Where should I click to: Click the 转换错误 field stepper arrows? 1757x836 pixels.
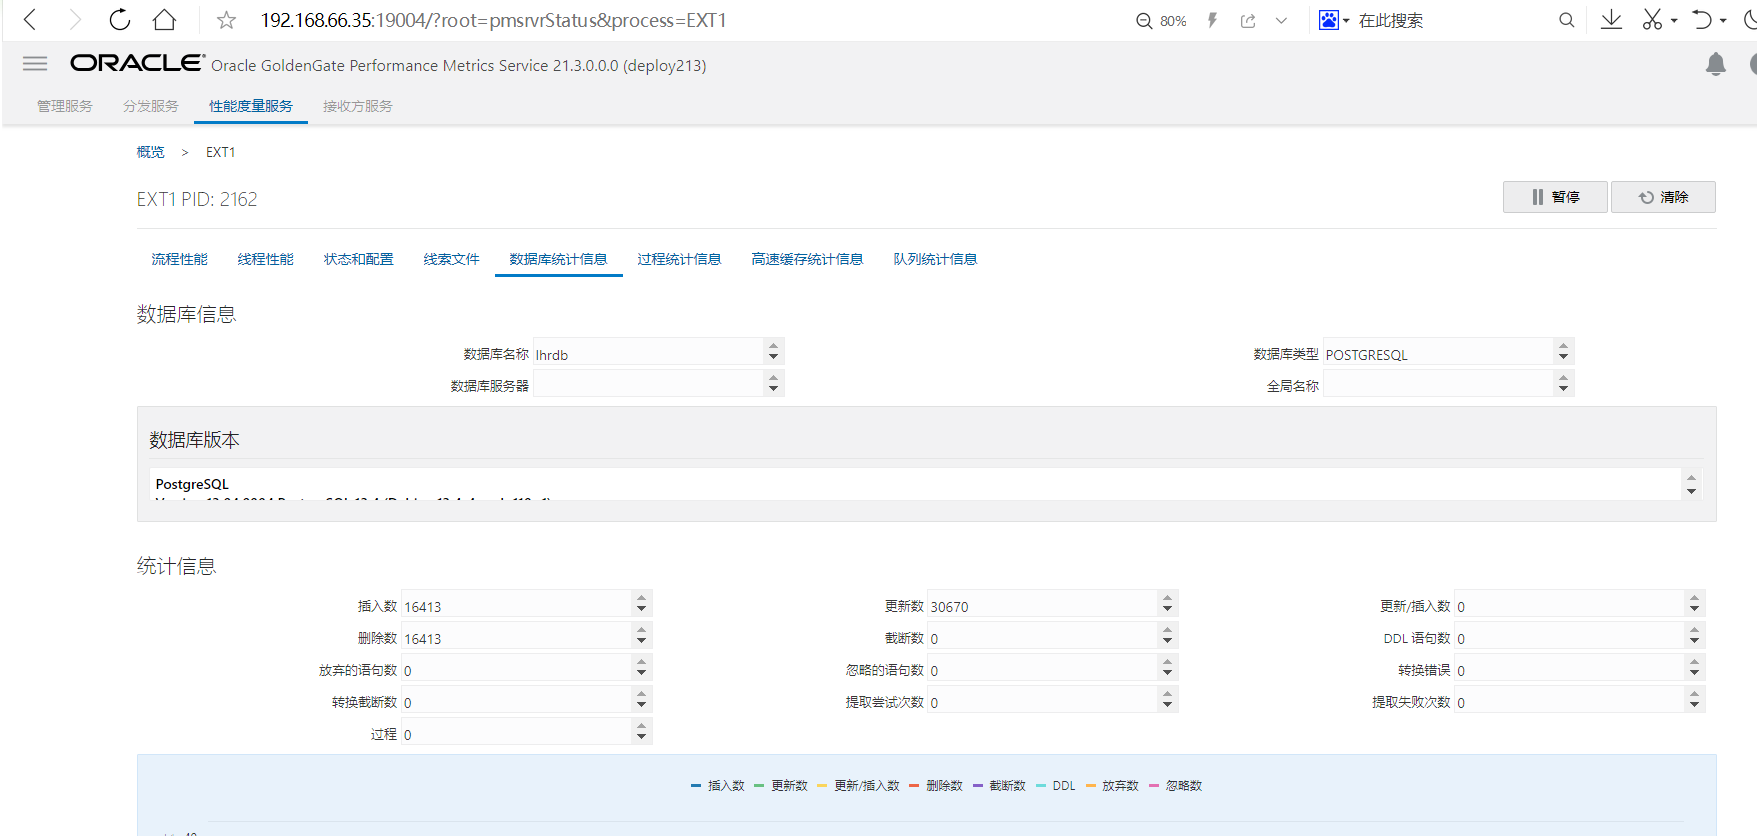[1694, 667]
